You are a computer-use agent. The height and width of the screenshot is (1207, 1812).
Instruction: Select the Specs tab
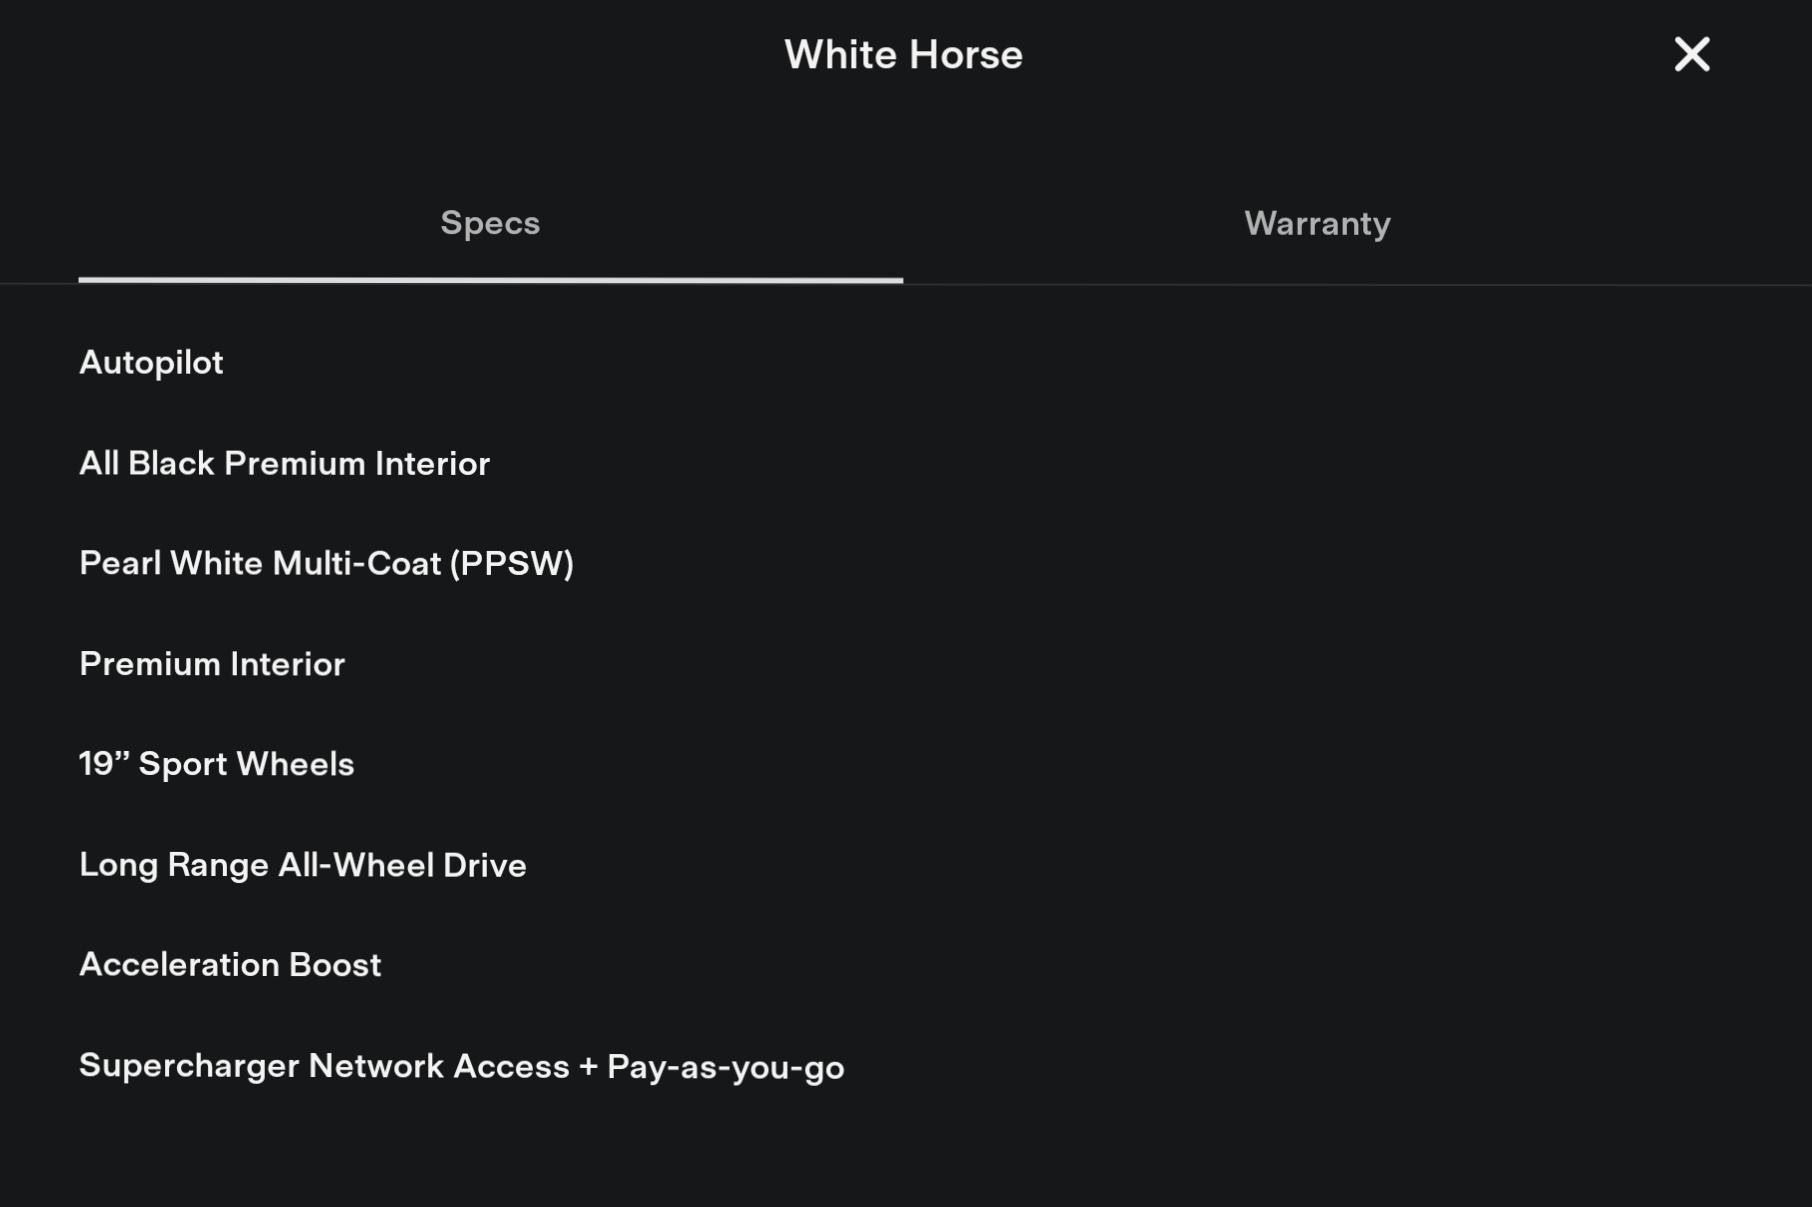coord(490,223)
